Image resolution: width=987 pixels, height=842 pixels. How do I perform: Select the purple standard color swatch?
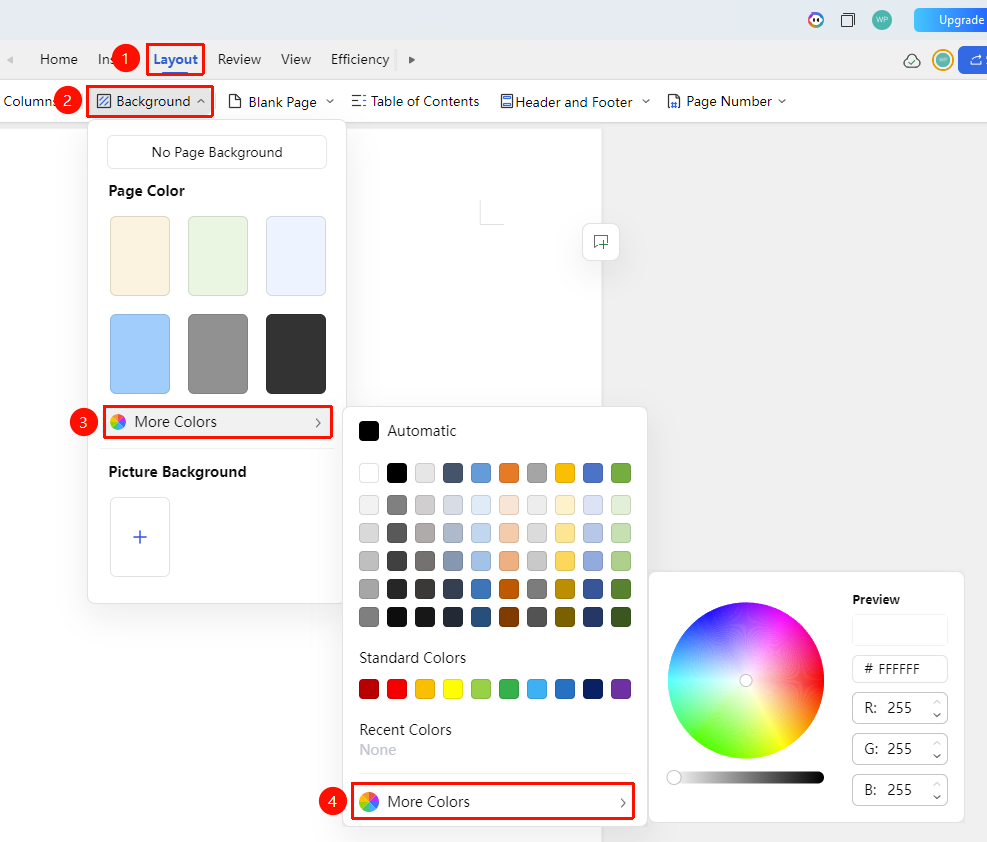tap(621, 689)
